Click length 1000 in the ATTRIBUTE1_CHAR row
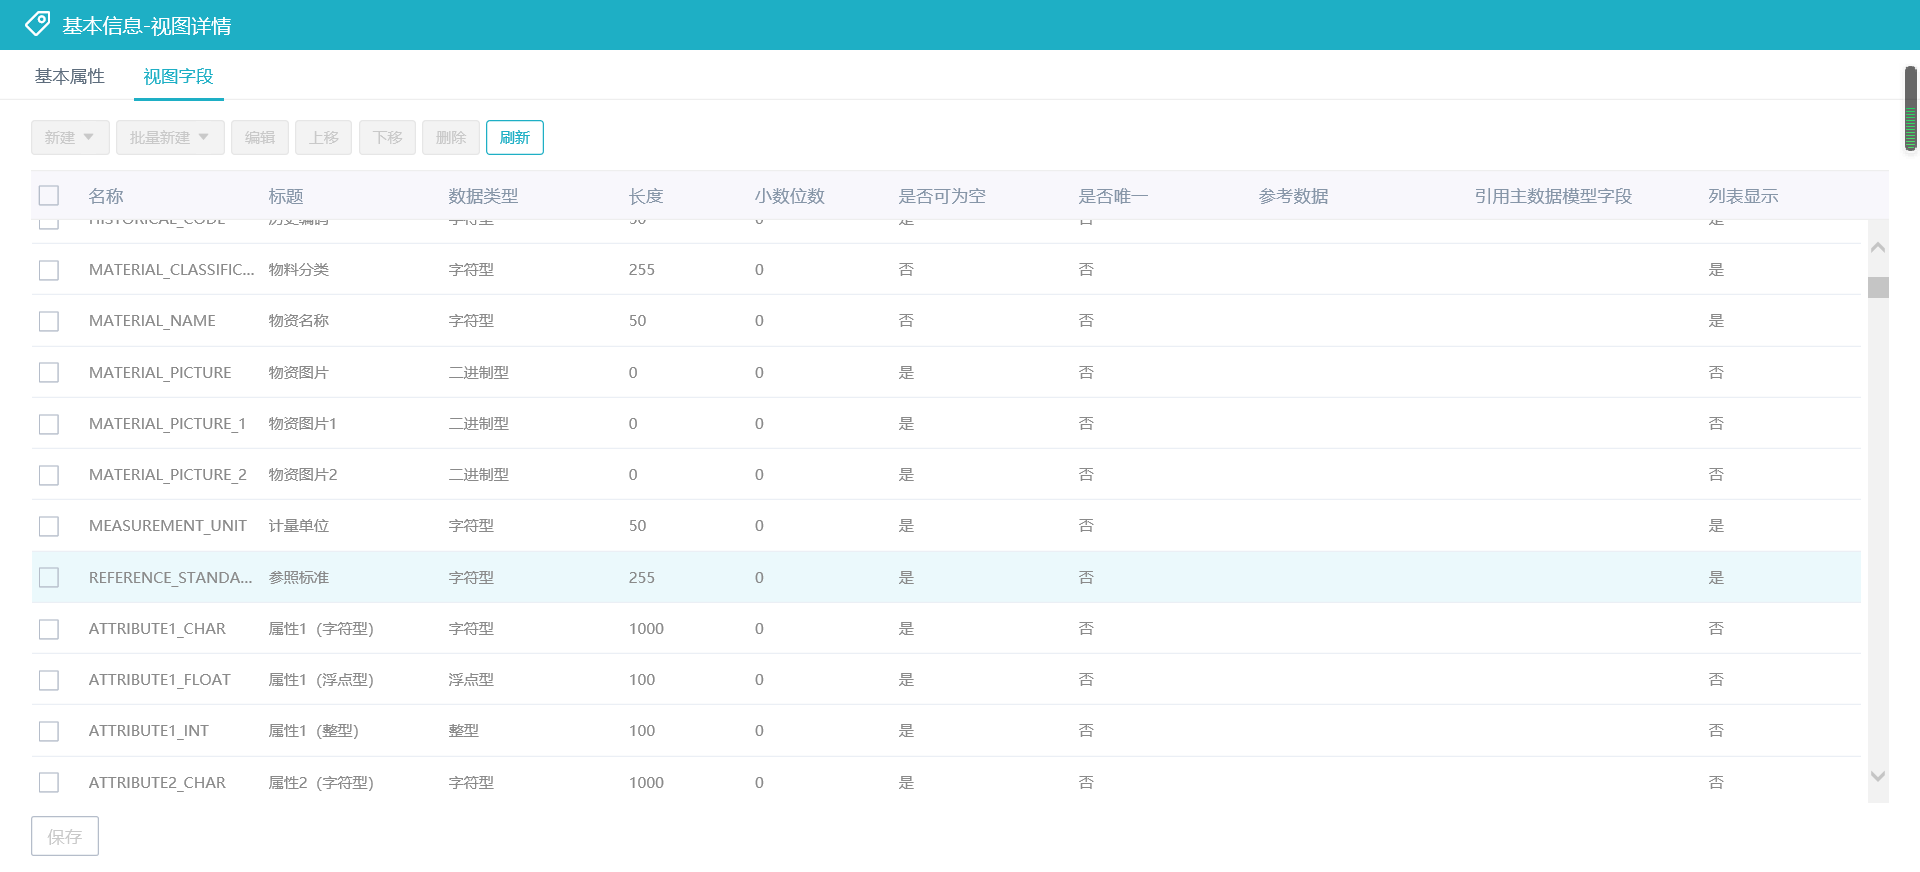1920x872 pixels. (x=646, y=629)
